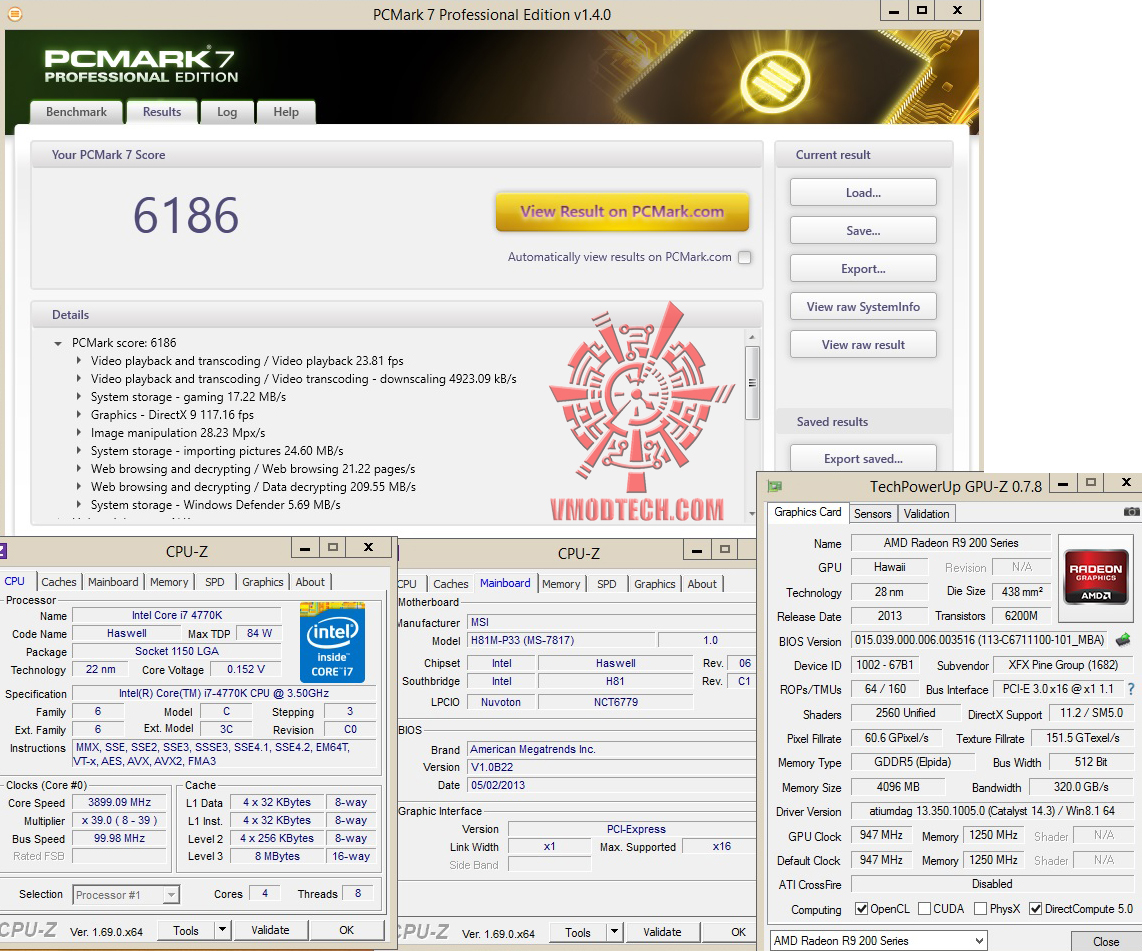Click the GPU-Z screenshot camera icon
Screen dimensions: 1142x951
tap(1131, 512)
